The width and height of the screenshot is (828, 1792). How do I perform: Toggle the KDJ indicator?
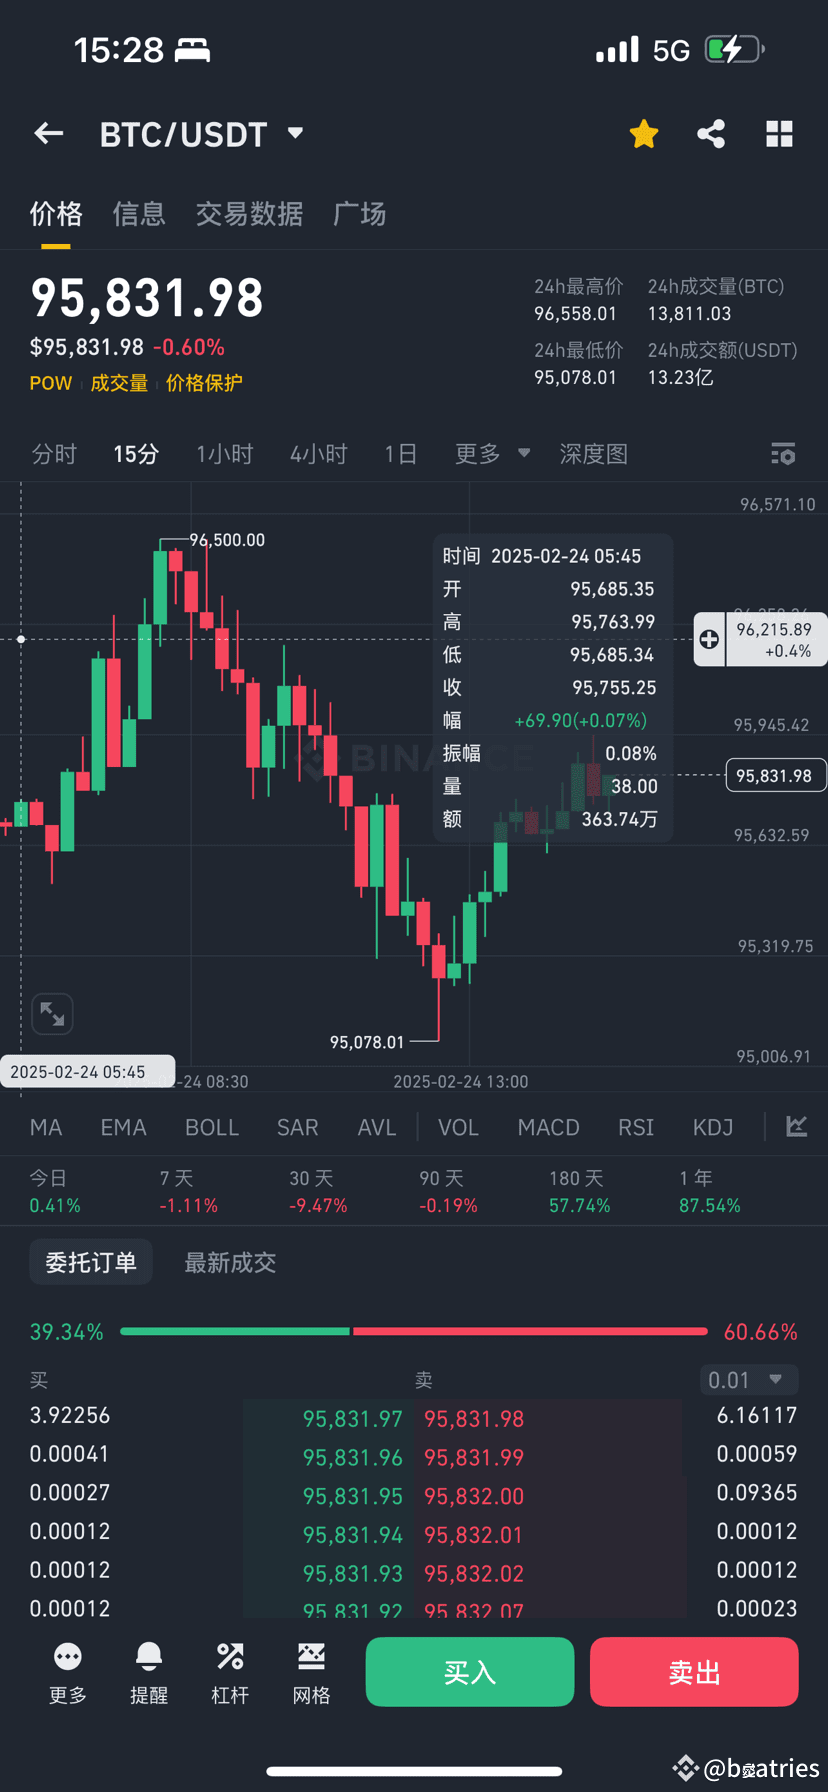click(x=713, y=1127)
